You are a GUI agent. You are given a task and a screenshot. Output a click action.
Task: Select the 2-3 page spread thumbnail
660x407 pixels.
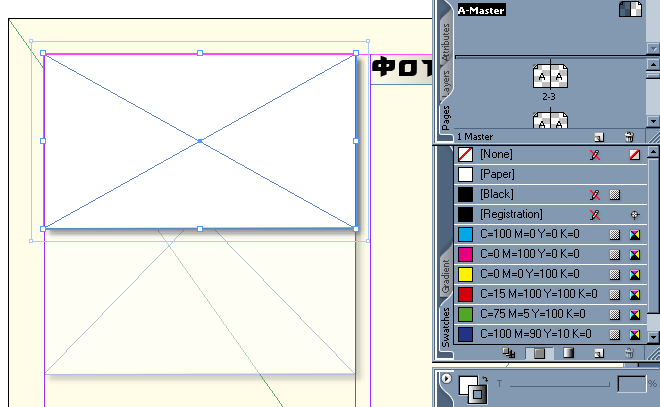point(550,76)
